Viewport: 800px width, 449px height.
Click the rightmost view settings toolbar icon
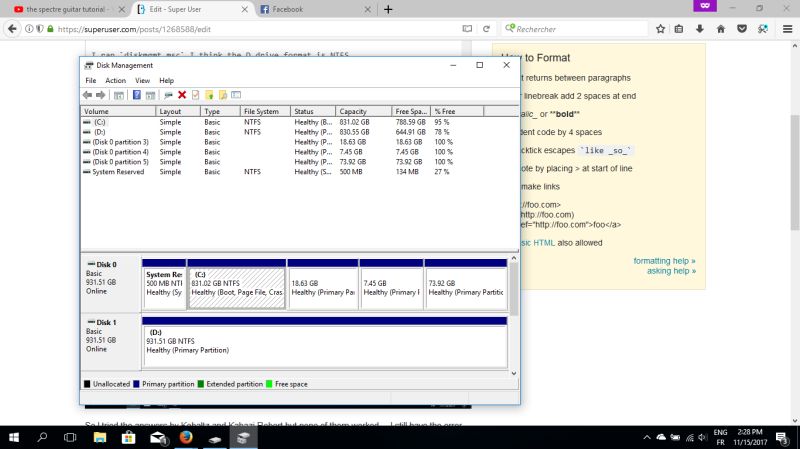236,95
